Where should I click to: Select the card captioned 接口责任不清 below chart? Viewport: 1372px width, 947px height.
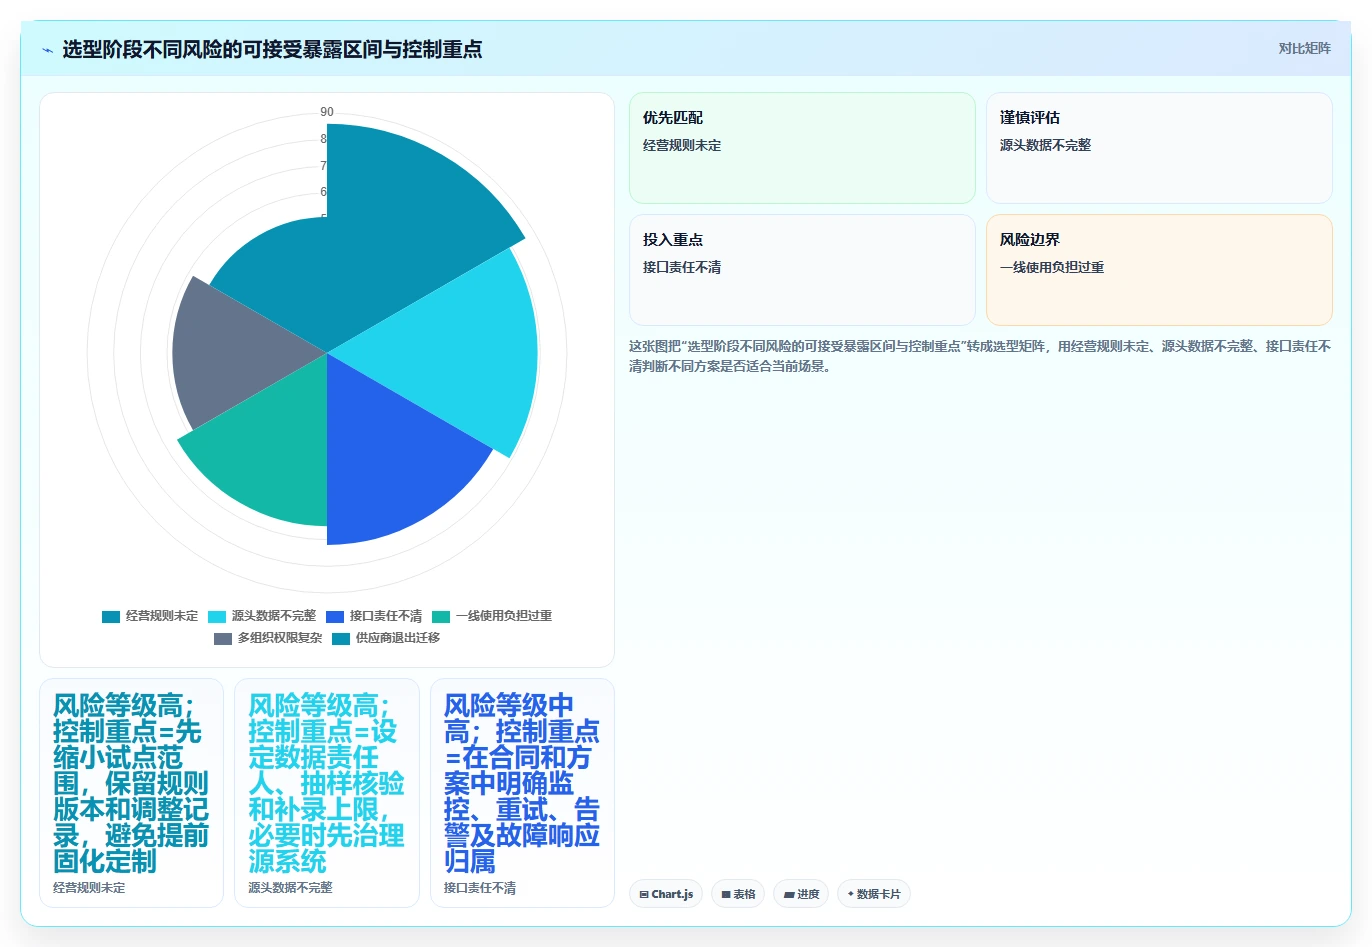pos(522,793)
